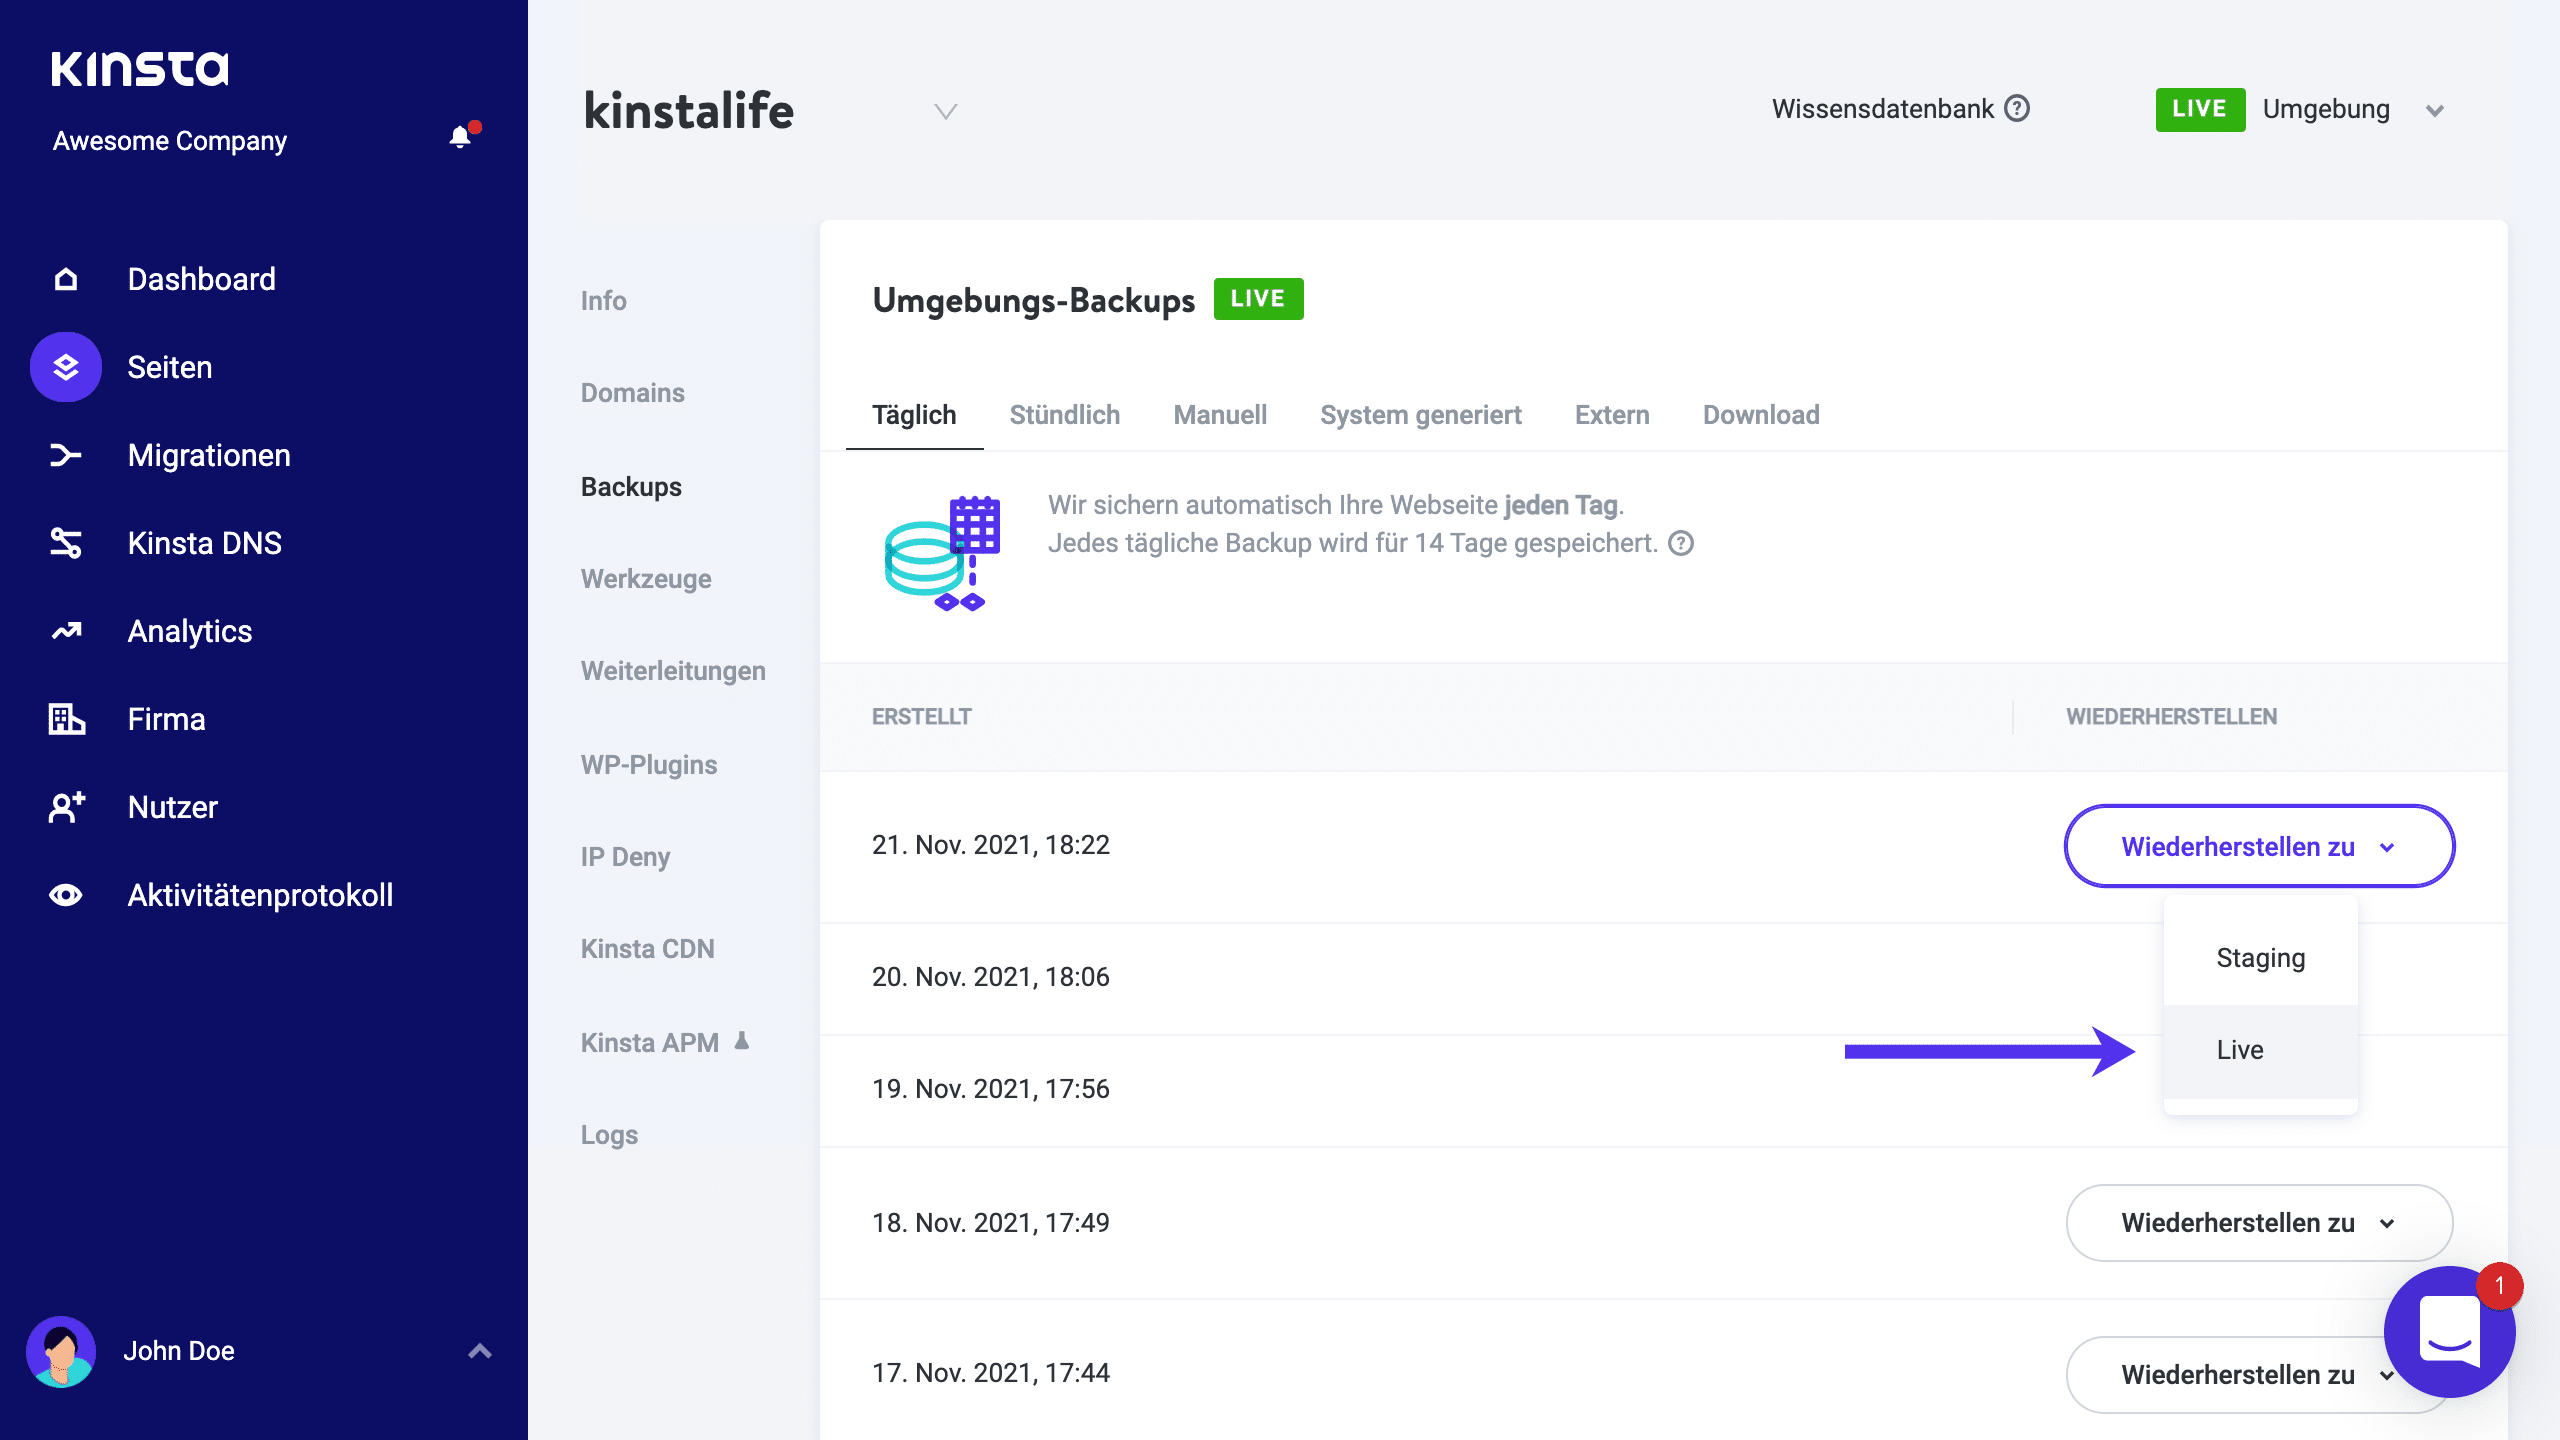The height and width of the screenshot is (1440, 2560).
Task: Open Seiten in main navigation
Action: point(170,367)
